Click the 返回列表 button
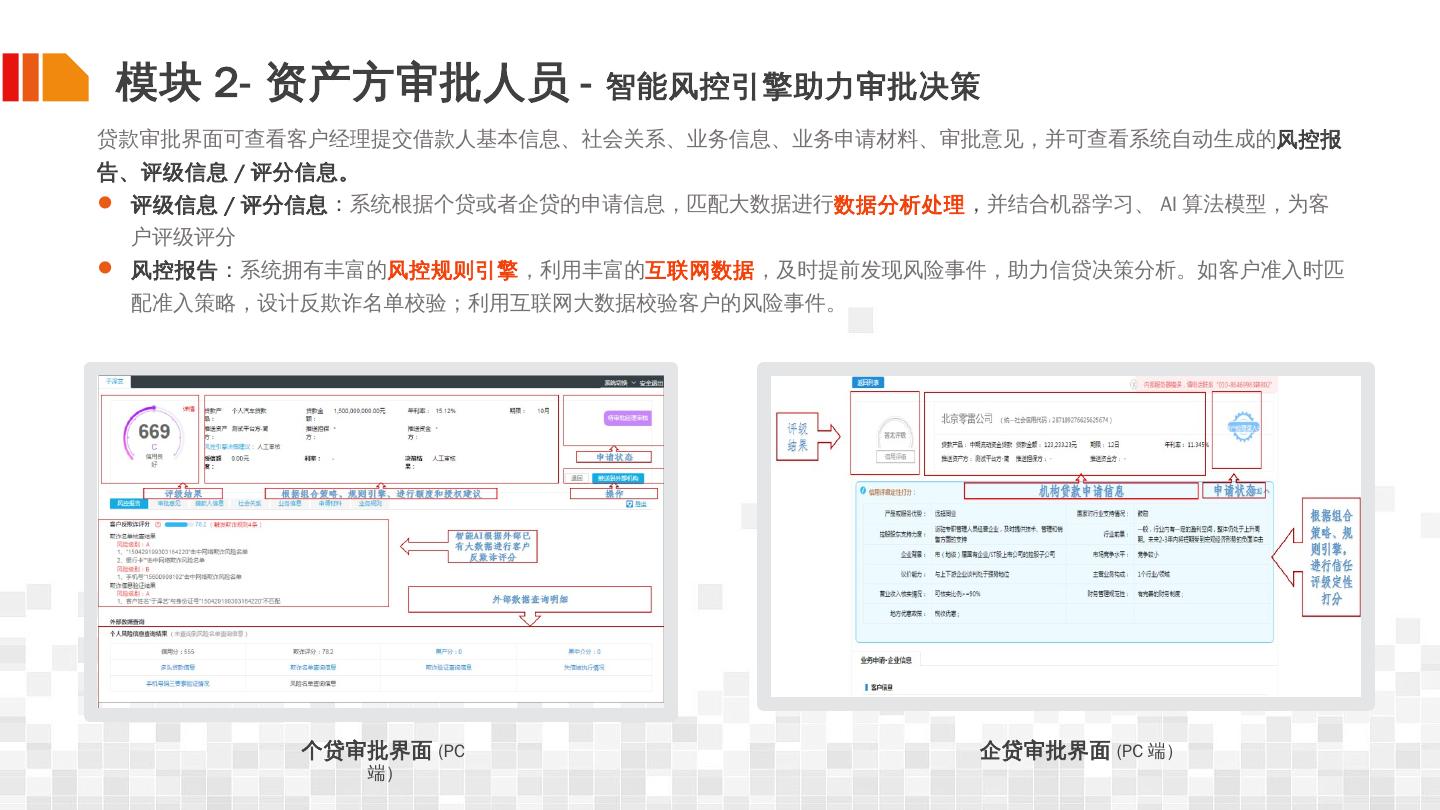The height and width of the screenshot is (810, 1440). [x=867, y=383]
